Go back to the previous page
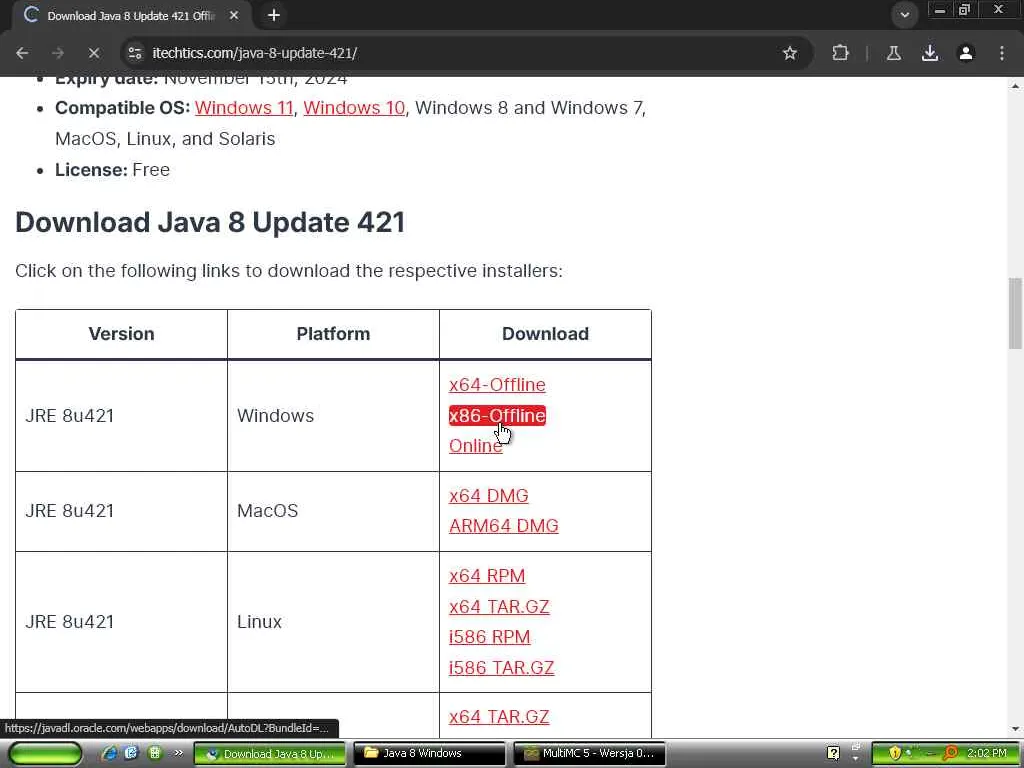 click(x=22, y=53)
